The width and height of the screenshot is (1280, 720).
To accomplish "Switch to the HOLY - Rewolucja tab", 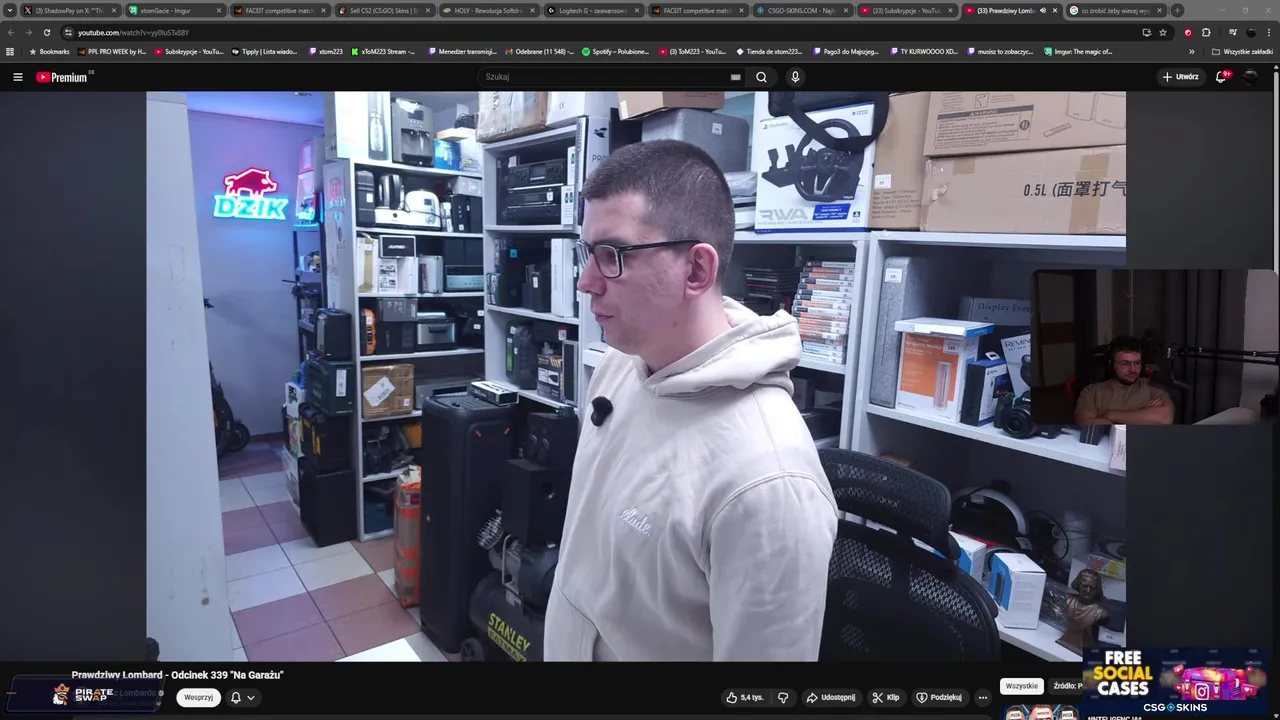I will pos(488,10).
